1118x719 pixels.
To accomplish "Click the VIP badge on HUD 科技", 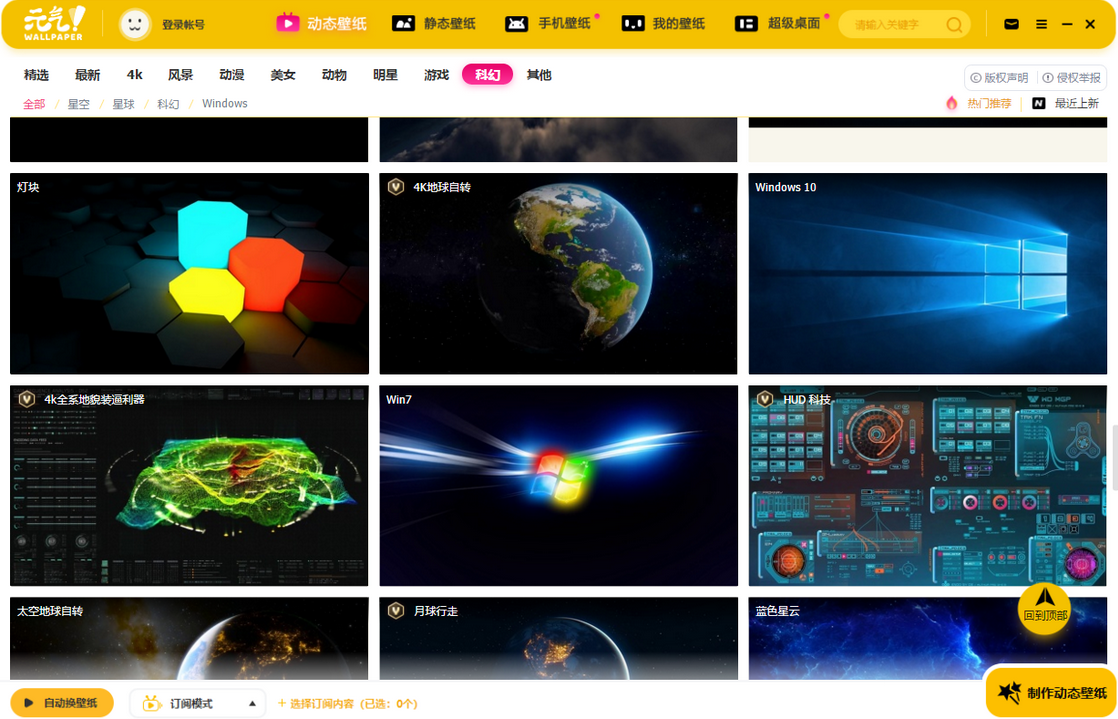I will click(x=765, y=399).
